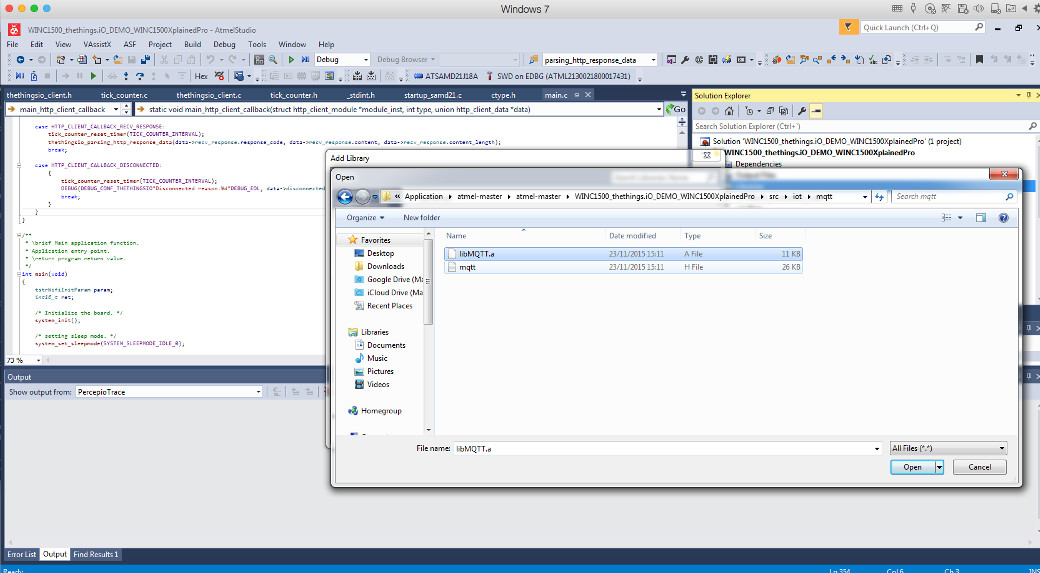1040x573 pixels.
Task: Open the All Files type filter dropdown
Action: 948,448
